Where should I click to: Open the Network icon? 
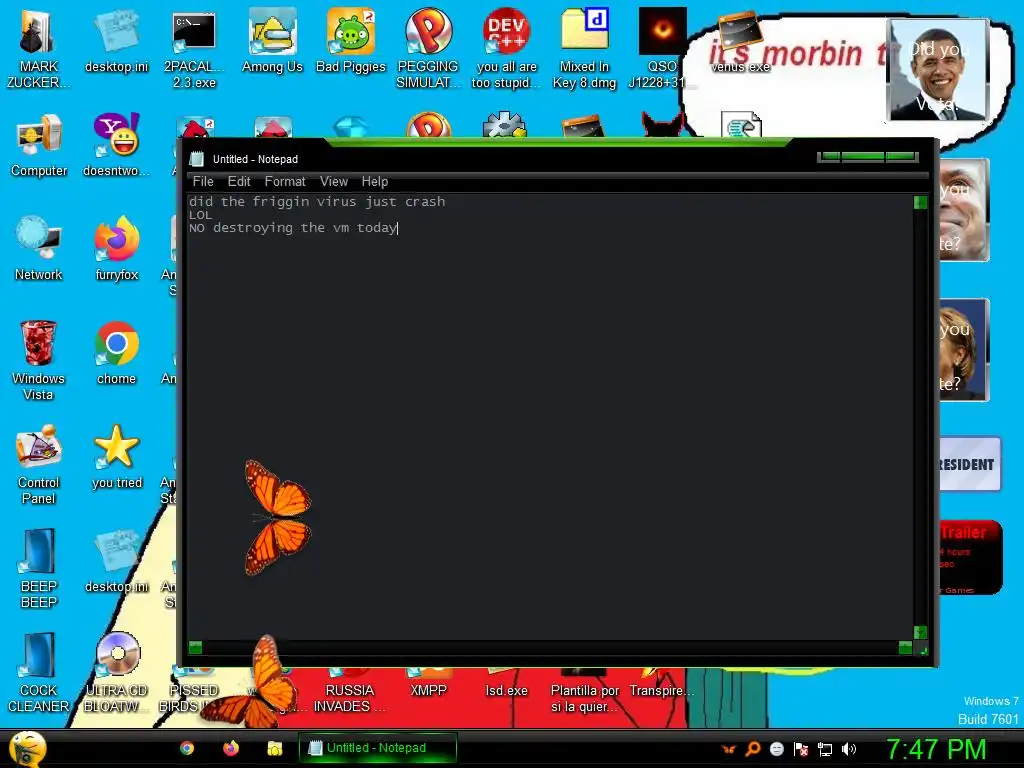tap(39, 249)
